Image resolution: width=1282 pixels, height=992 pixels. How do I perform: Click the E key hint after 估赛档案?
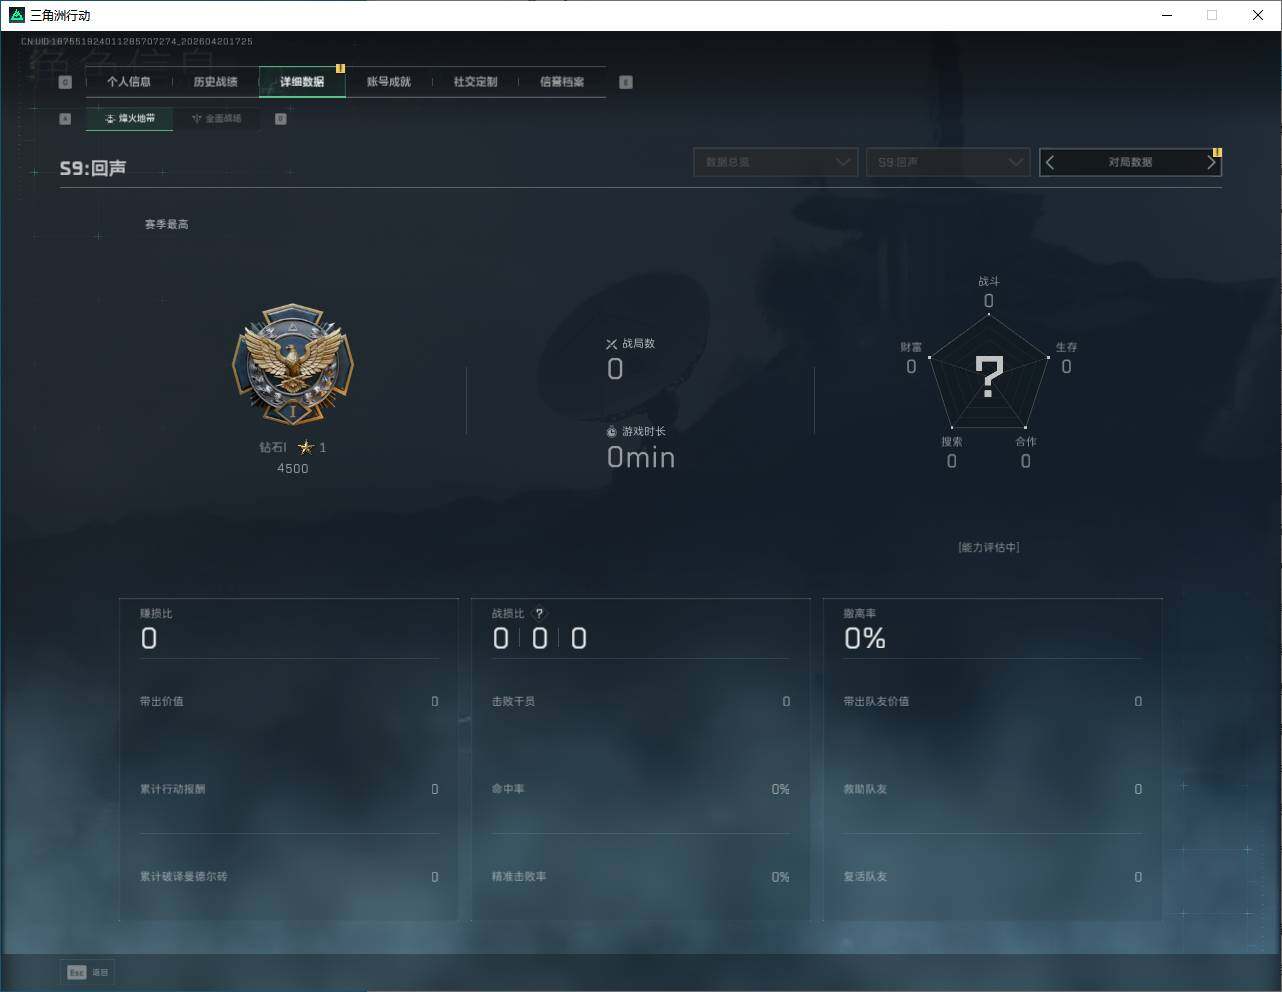click(626, 82)
